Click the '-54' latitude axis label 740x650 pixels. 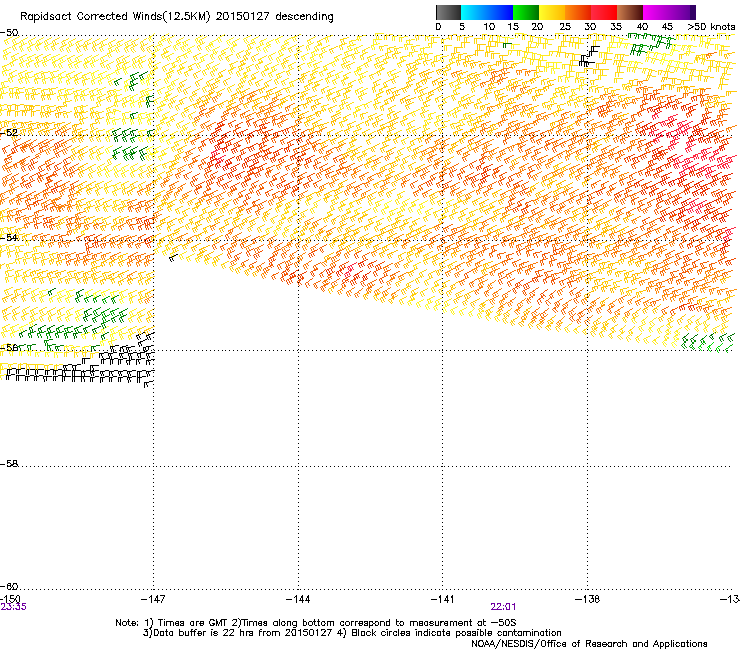click(9, 237)
